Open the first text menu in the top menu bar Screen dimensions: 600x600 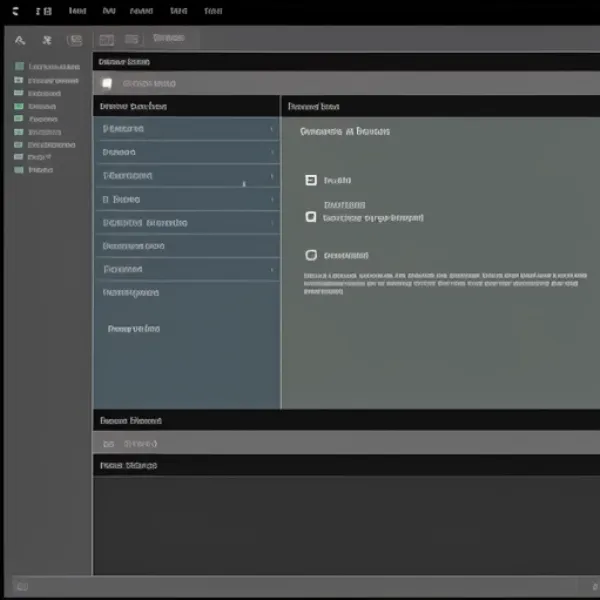point(77,11)
